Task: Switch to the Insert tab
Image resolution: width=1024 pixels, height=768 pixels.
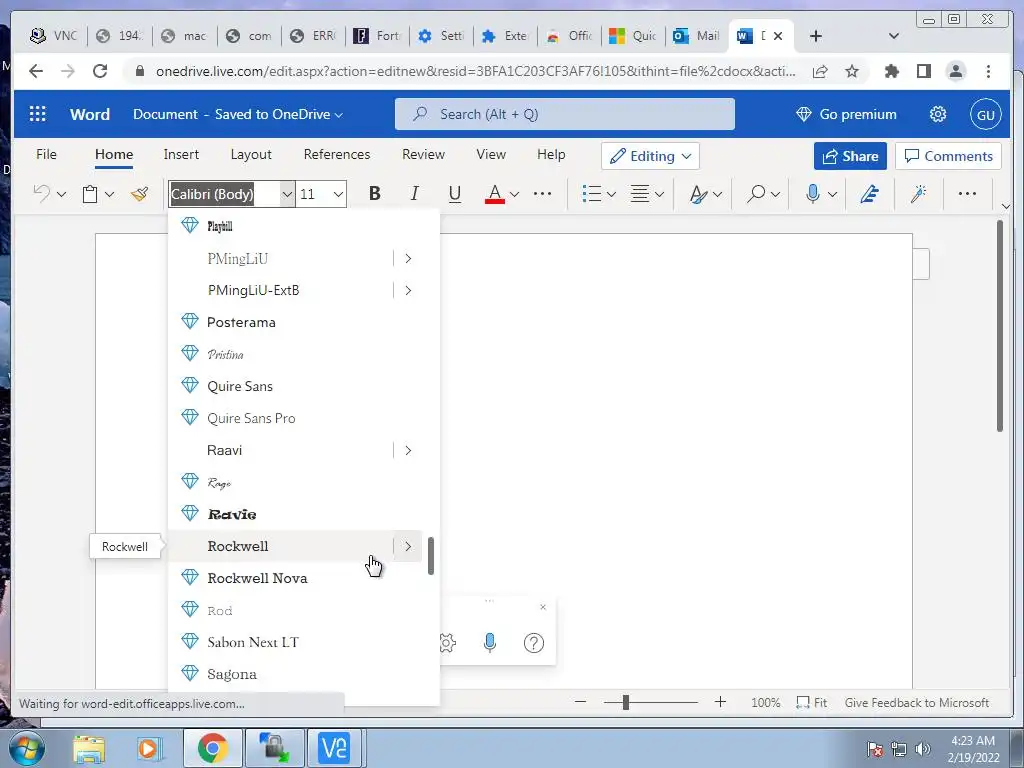Action: tap(181, 154)
